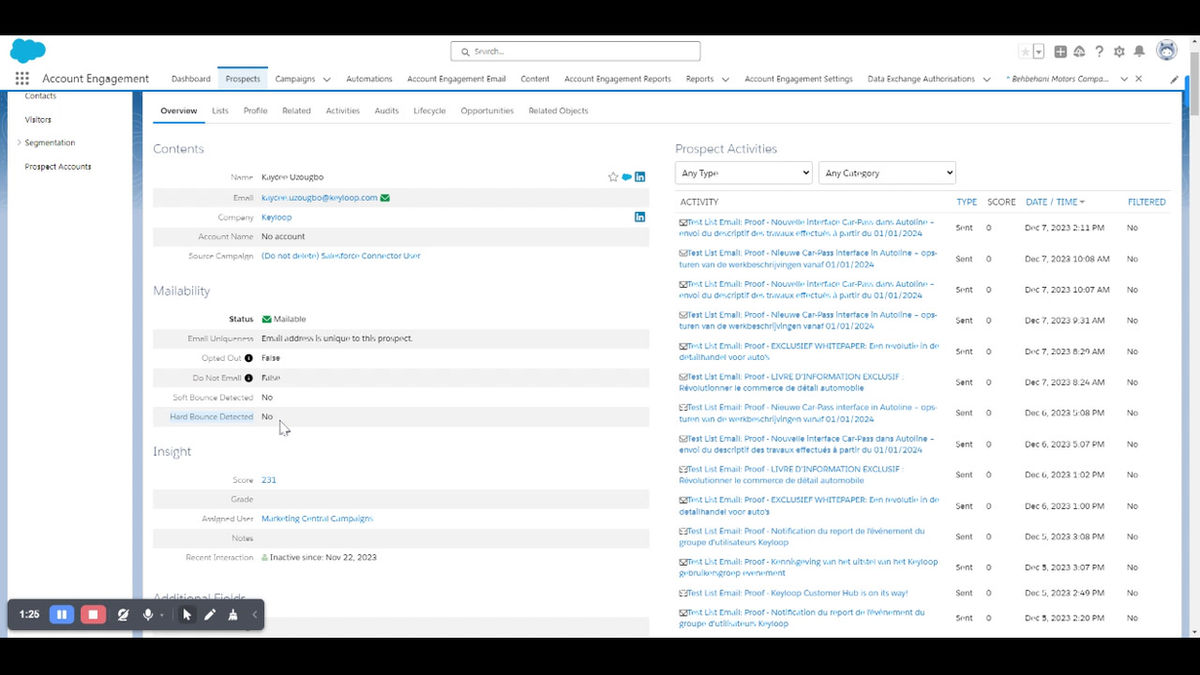Click info icon next to Opted Out
The width and height of the screenshot is (1200, 675).
pyautogui.click(x=249, y=358)
